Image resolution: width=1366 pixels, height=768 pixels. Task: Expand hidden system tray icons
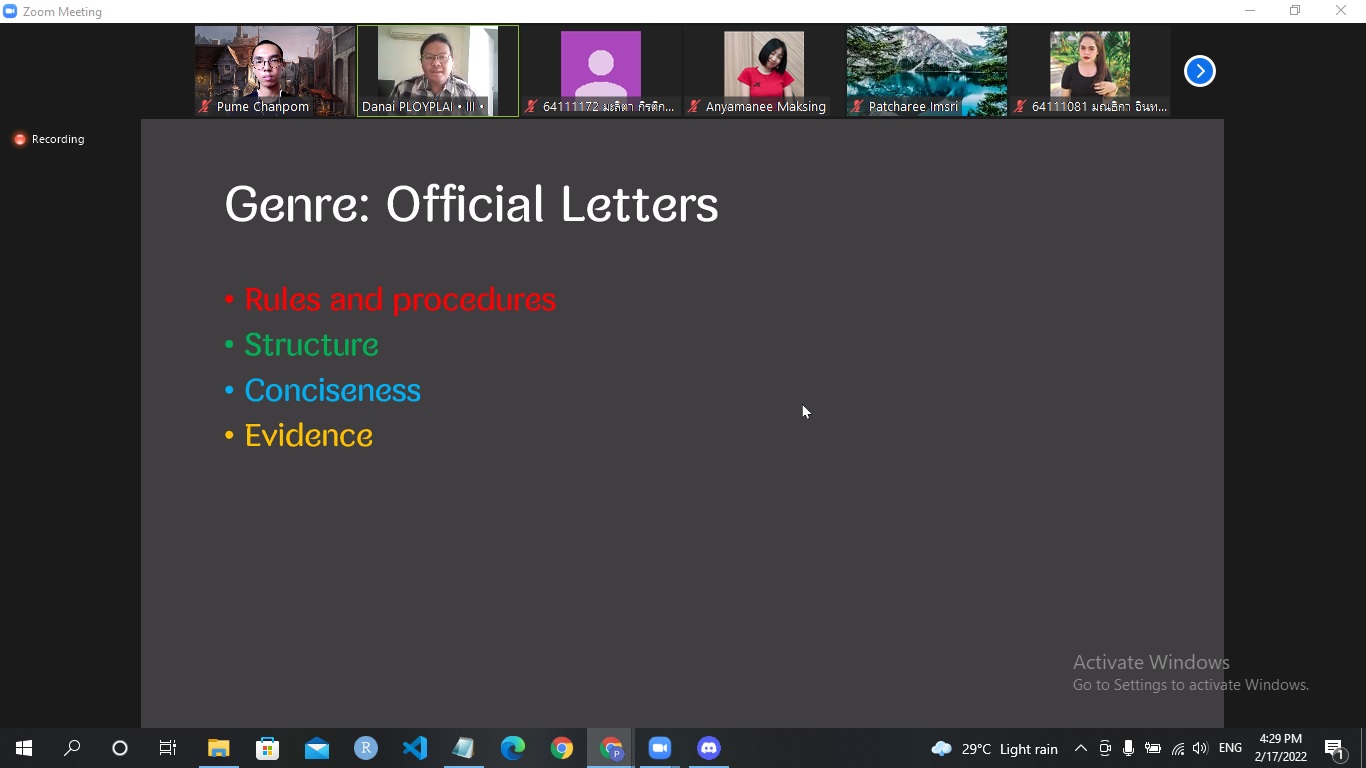click(1080, 748)
